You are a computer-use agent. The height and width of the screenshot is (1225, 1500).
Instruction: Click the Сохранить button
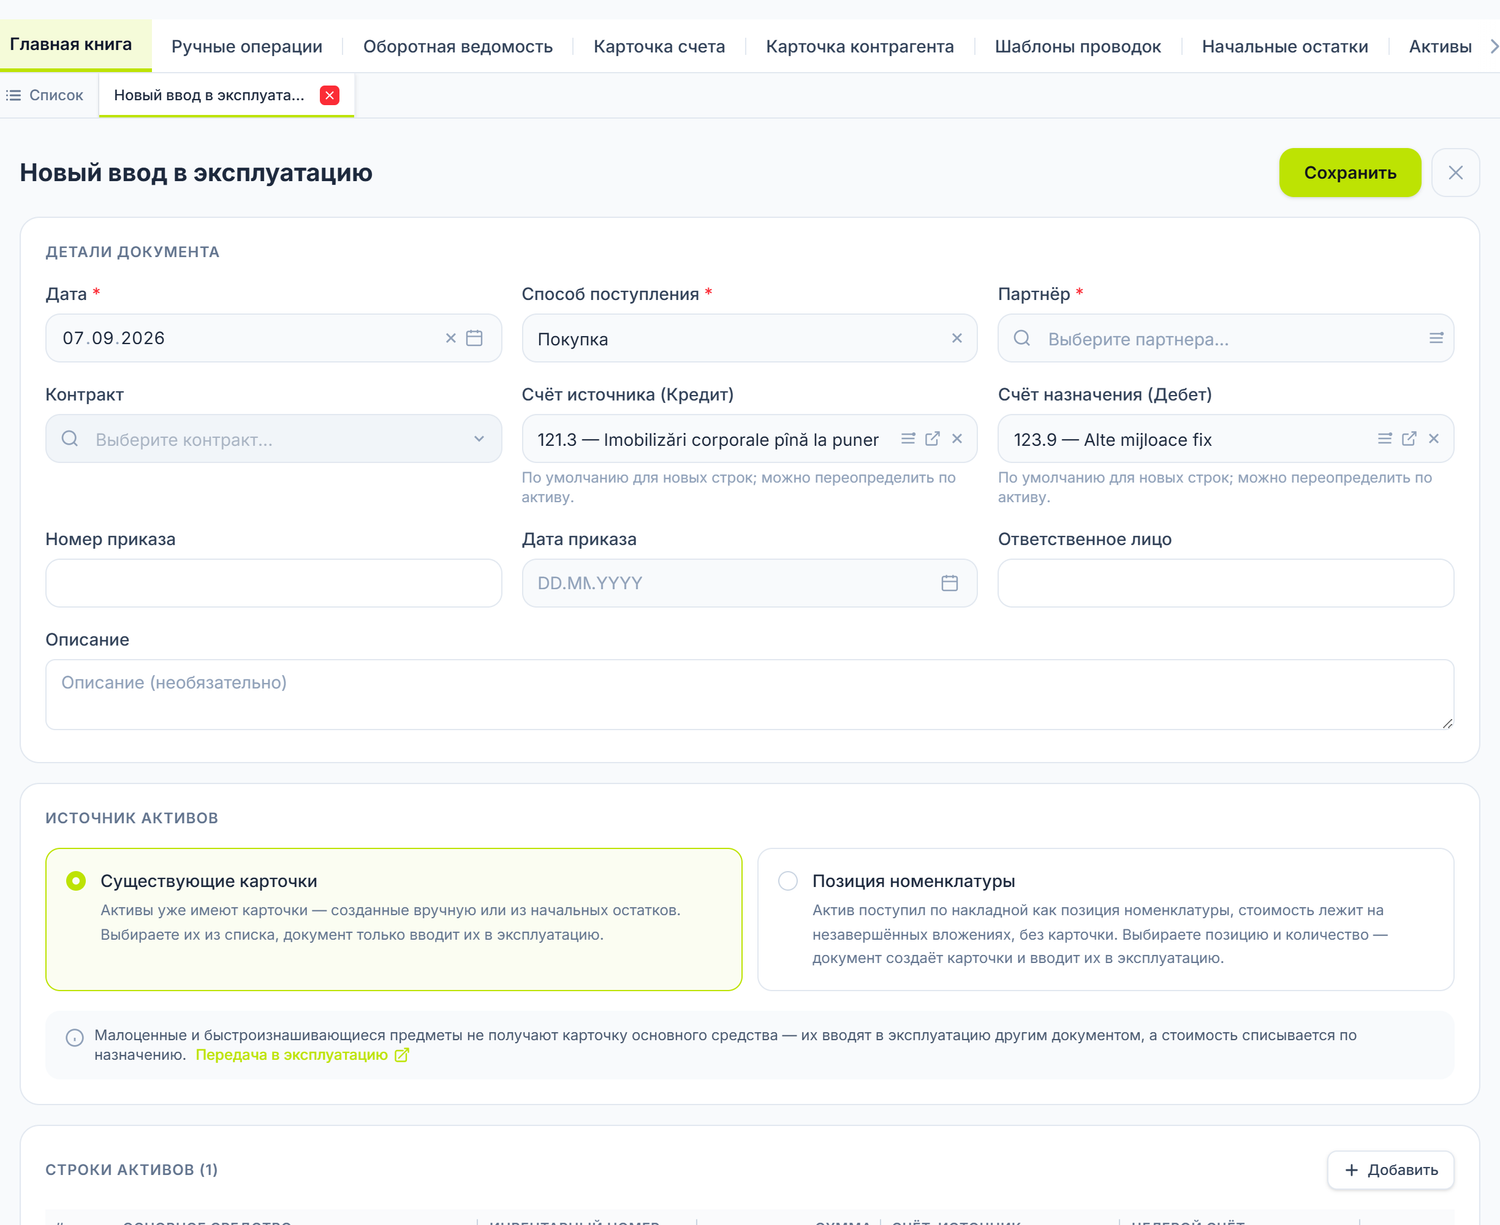[x=1350, y=173]
